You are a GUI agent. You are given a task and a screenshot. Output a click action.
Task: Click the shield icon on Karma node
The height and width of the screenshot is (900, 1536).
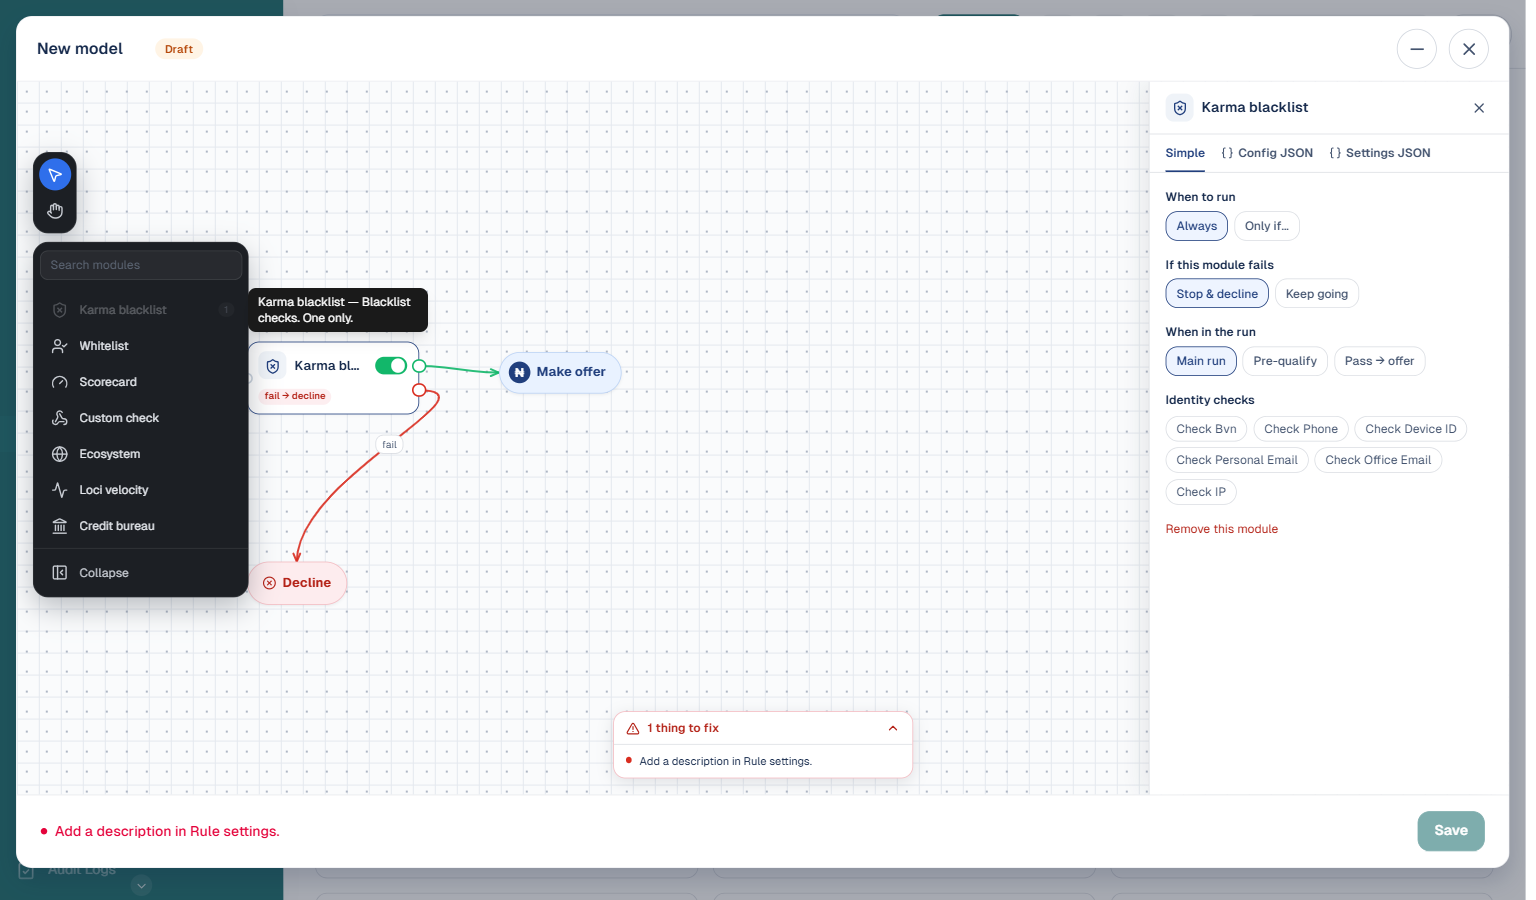[273, 366]
